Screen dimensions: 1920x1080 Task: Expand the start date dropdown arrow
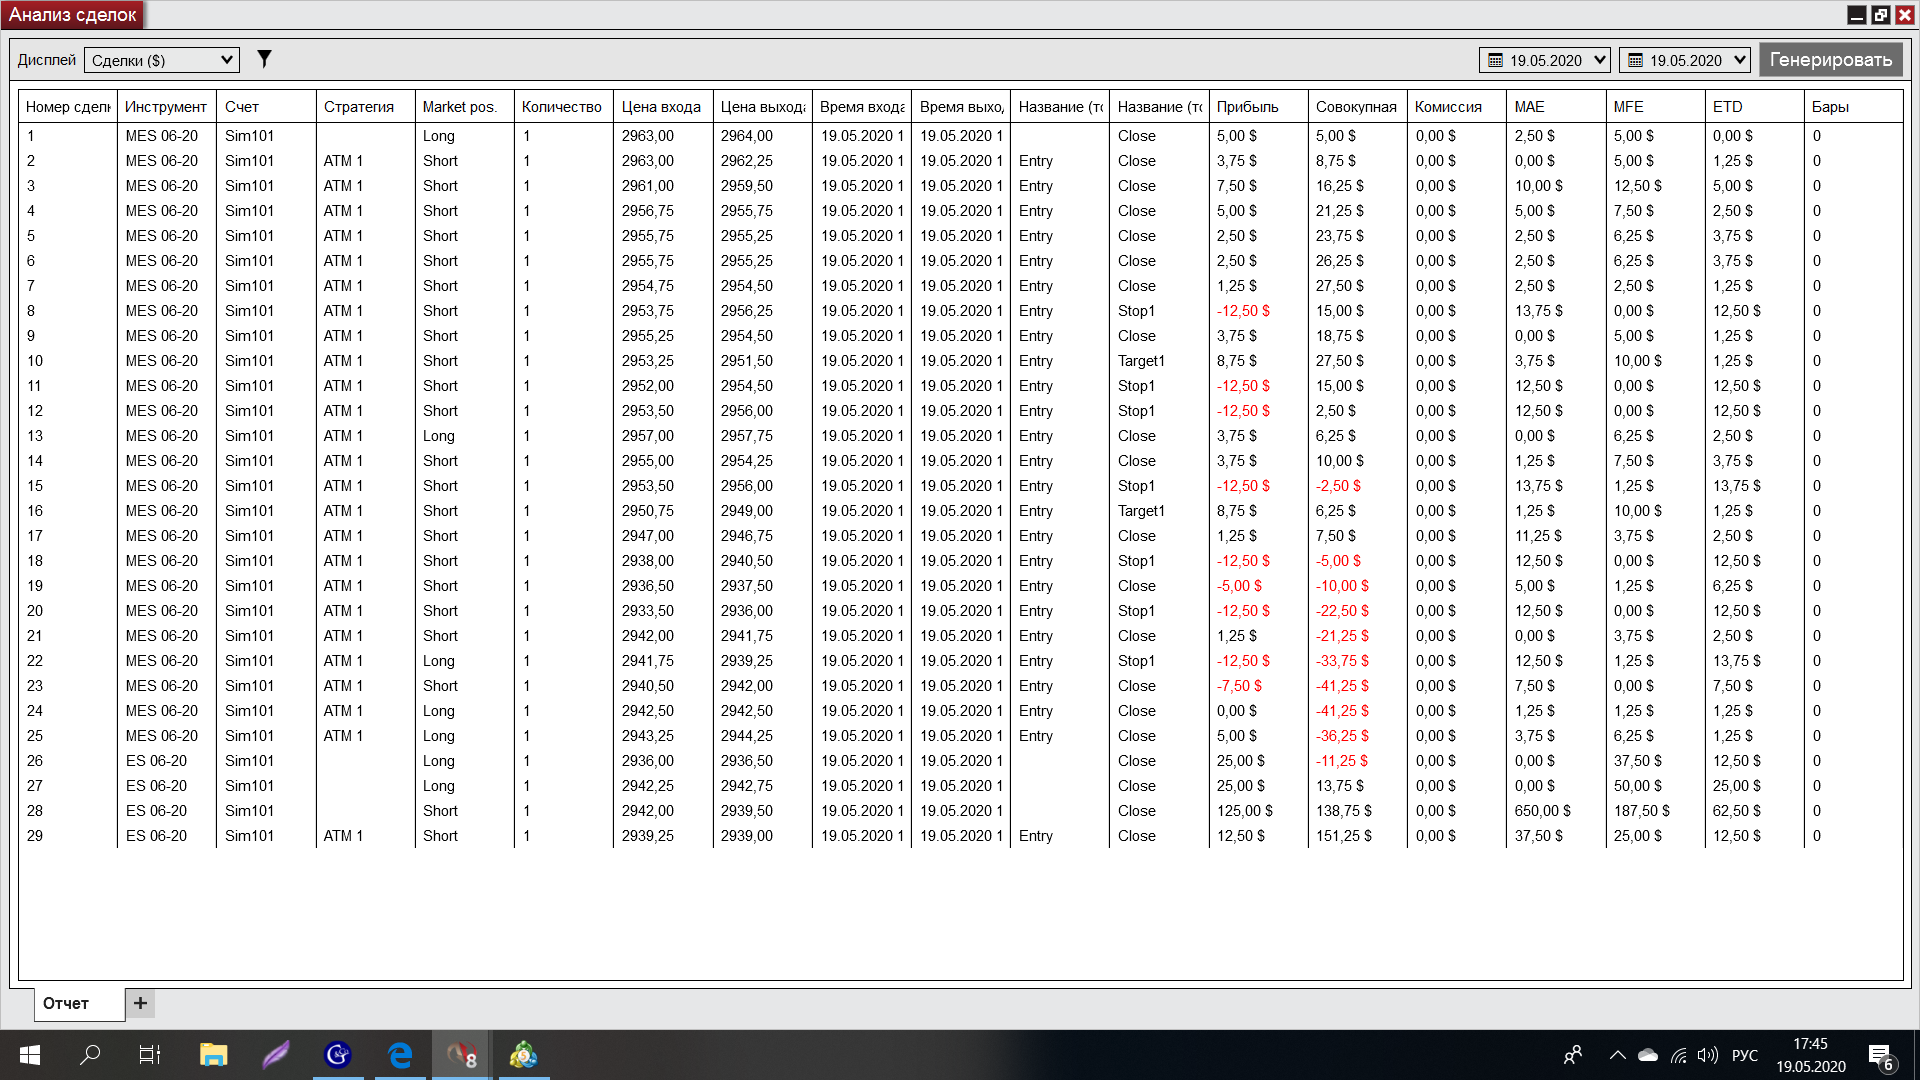click(x=1599, y=60)
